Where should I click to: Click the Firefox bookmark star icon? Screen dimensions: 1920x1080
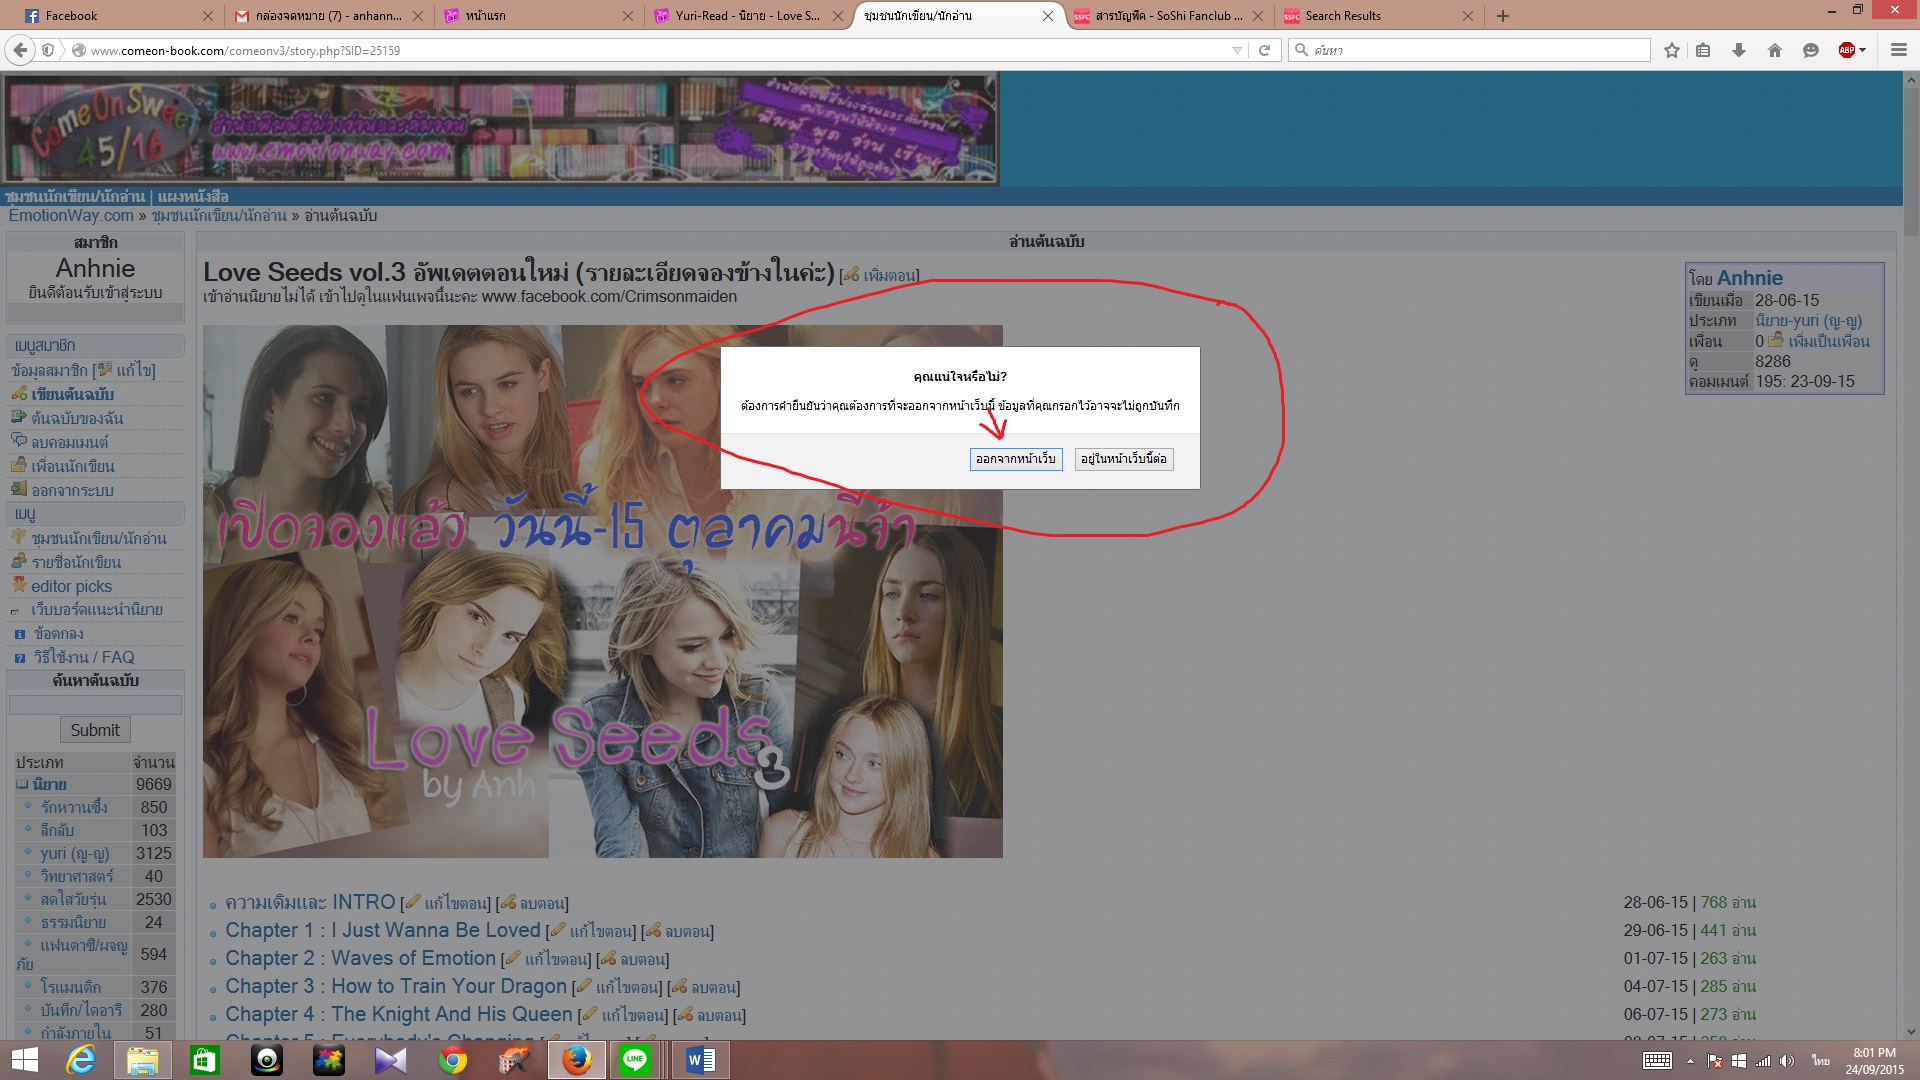(x=1671, y=50)
